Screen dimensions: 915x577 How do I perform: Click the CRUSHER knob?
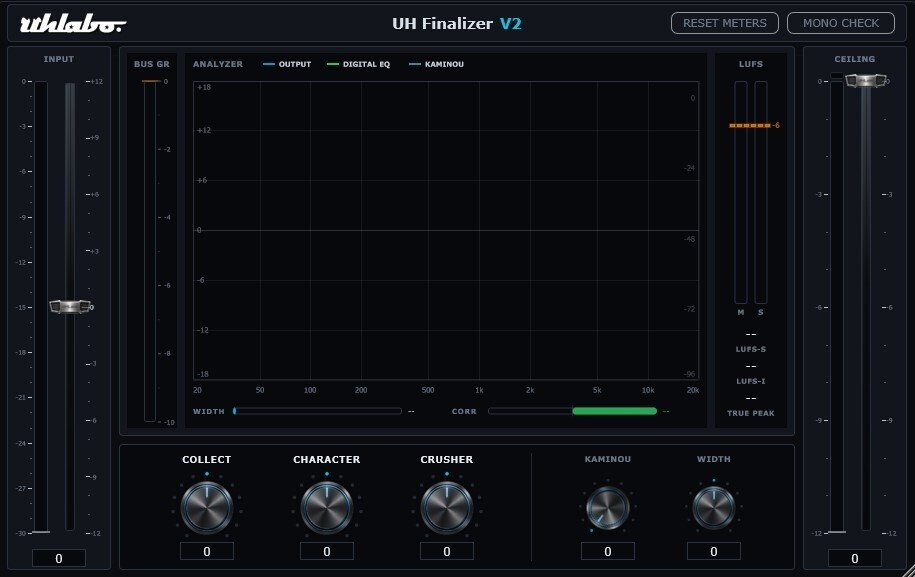point(447,508)
